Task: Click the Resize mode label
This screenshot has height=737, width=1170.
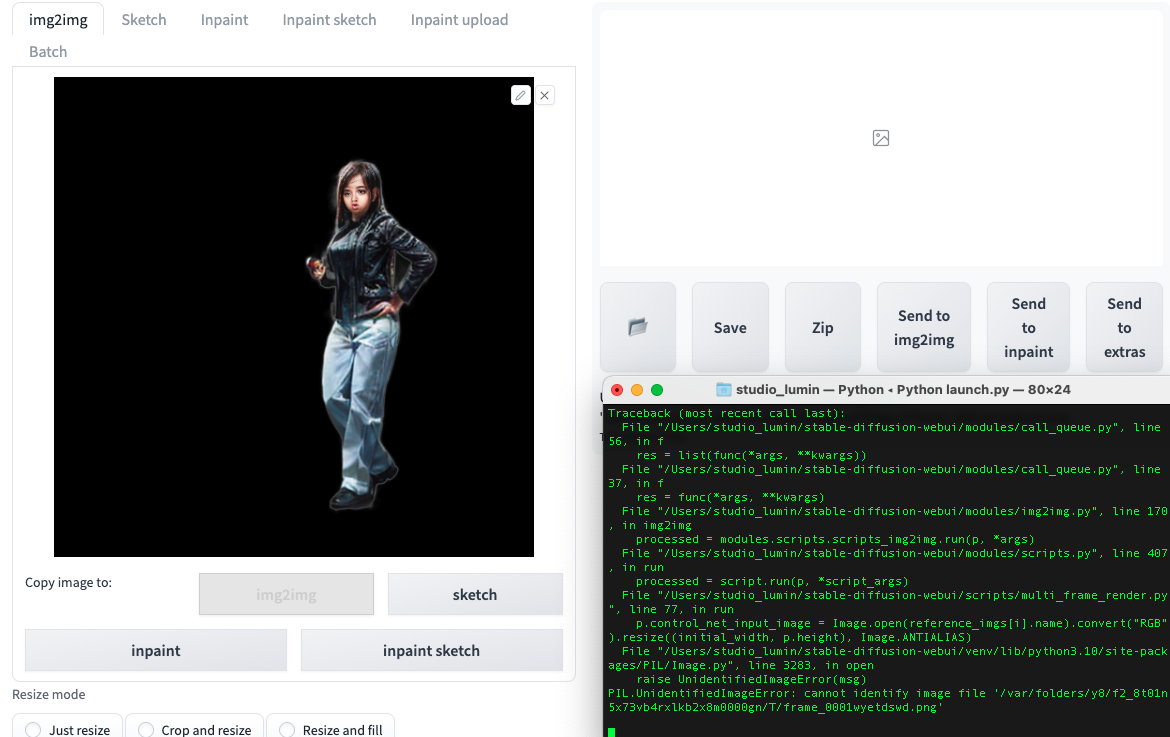Action: coord(49,694)
